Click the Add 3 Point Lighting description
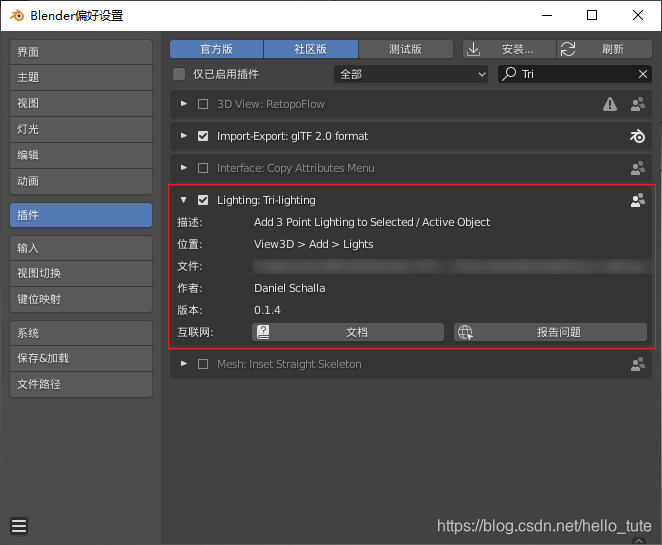 (x=372, y=222)
